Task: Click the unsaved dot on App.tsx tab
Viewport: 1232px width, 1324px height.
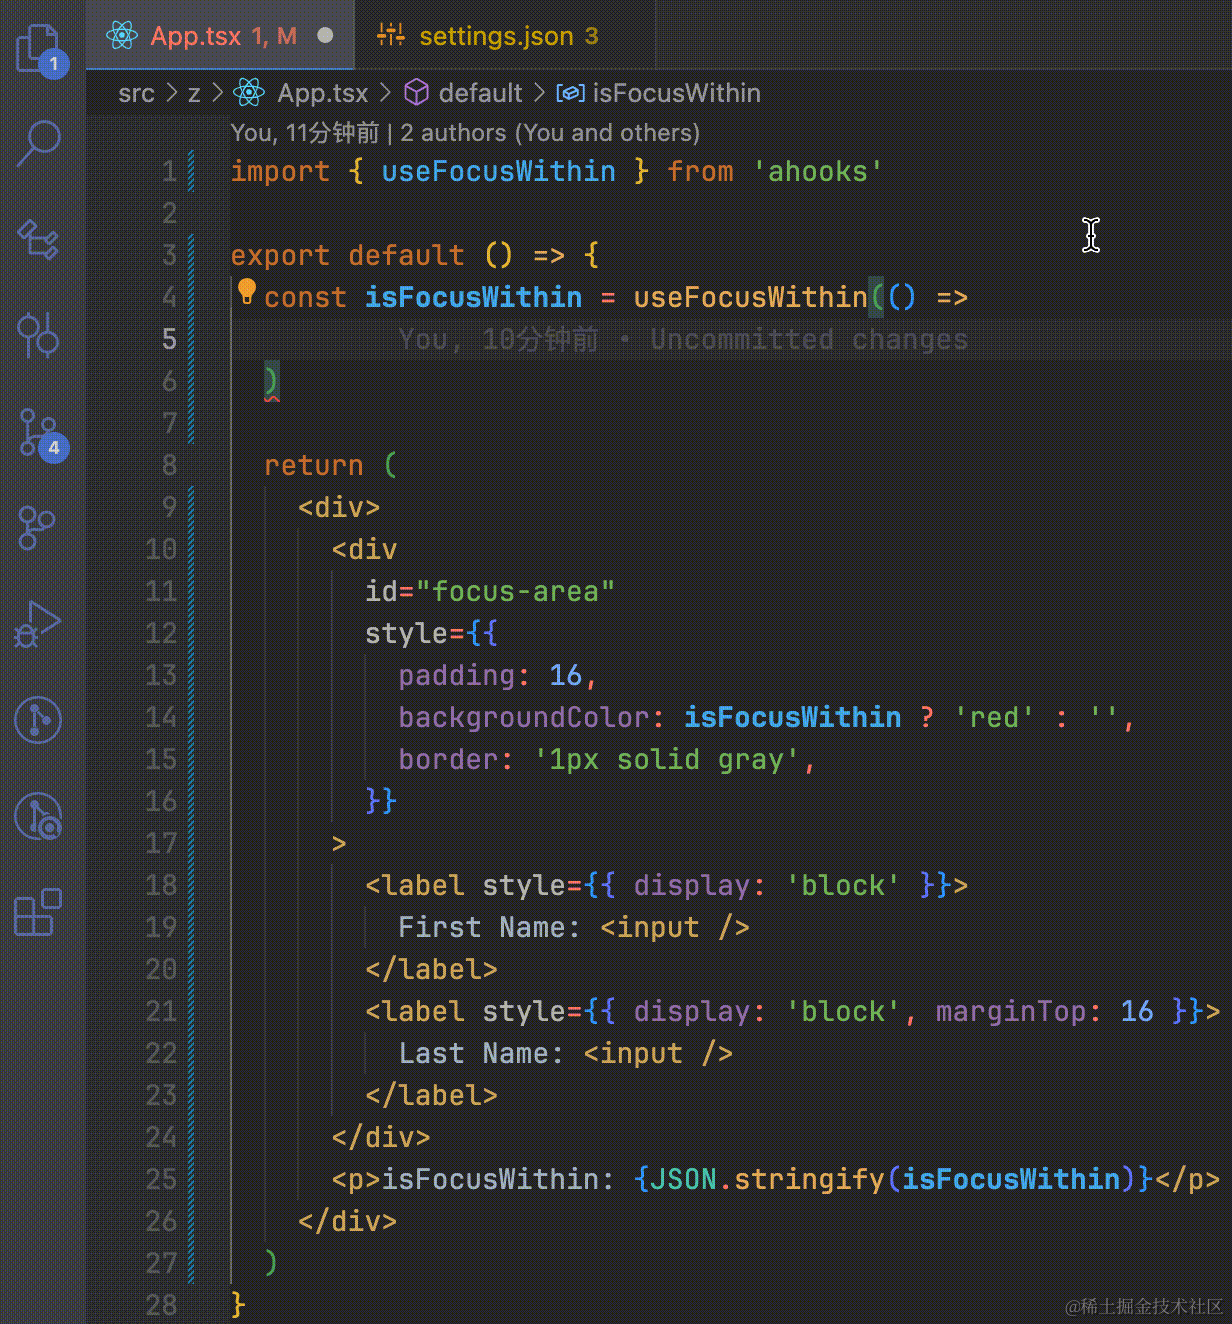Action: (x=325, y=35)
